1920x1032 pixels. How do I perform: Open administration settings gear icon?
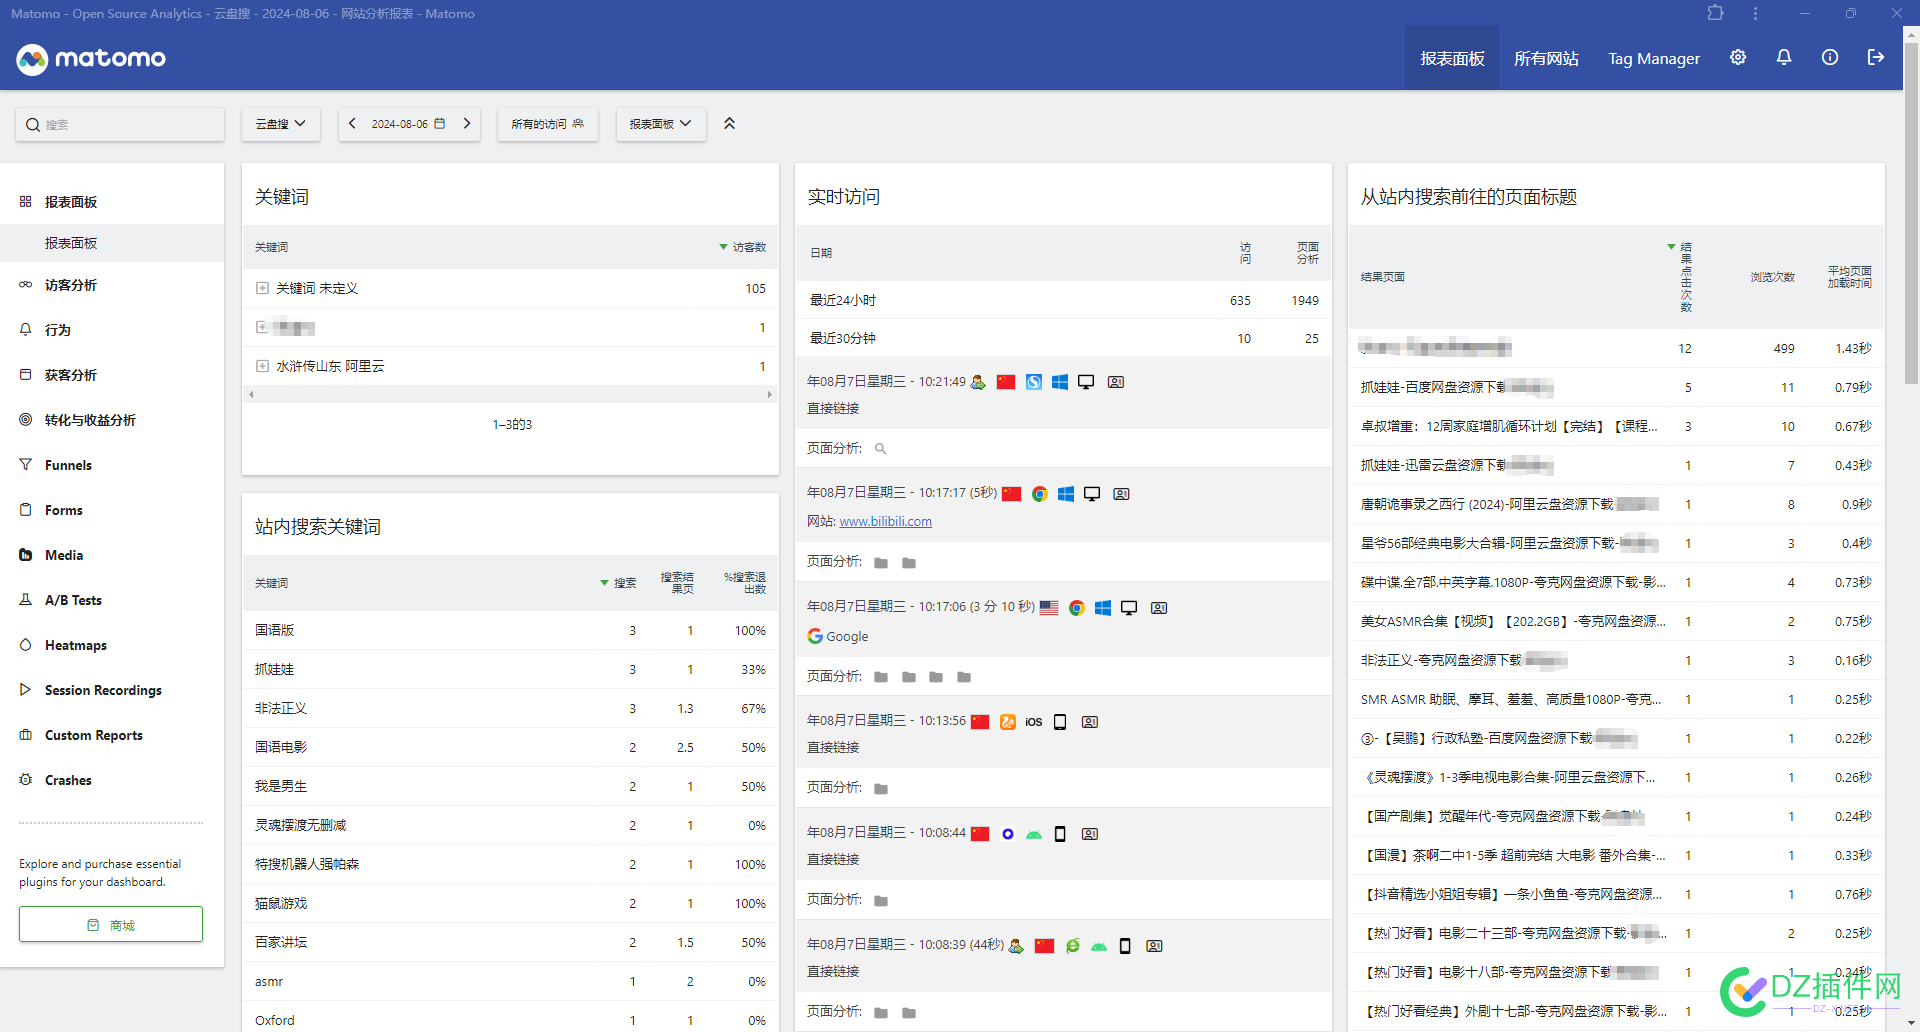click(x=1738, y=58)
